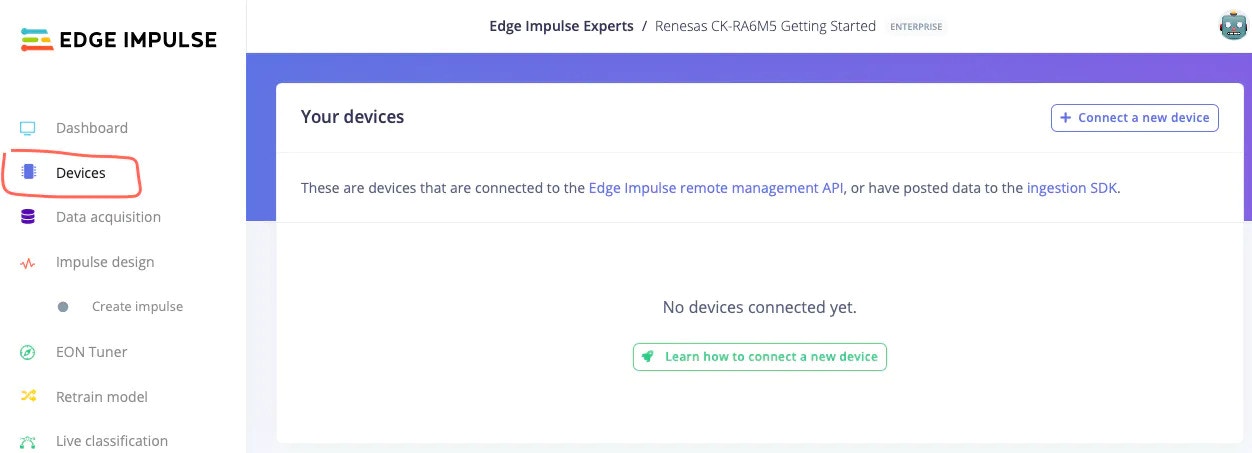Go to EON Tuner page
Screen dimensions: 1252x453
tap(91, 352)
